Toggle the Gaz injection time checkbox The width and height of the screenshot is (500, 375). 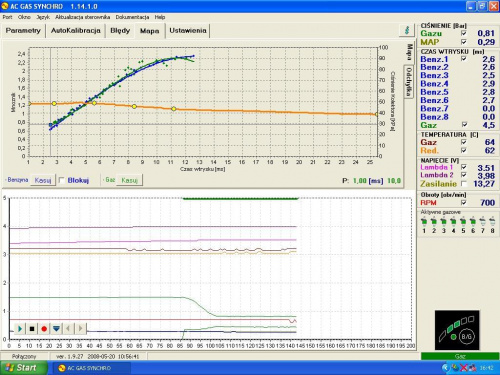tap(464, 125)
